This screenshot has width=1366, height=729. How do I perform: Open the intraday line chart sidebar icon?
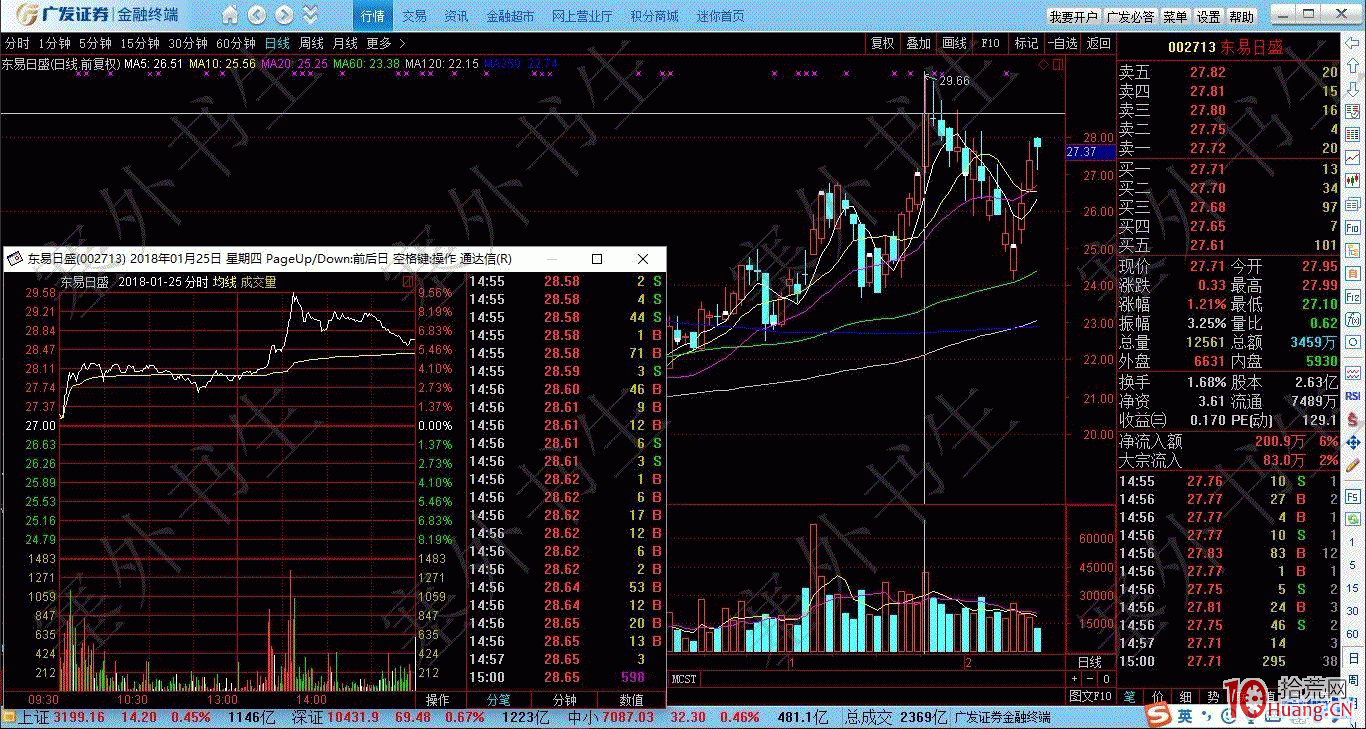[x=1353, y=159]
